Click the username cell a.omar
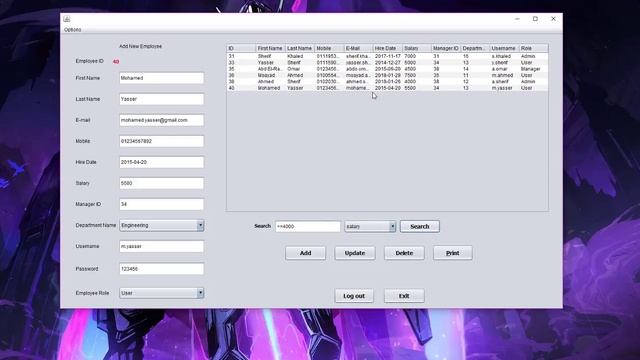Viewport: 640px width, 360px height. [504, 69]
